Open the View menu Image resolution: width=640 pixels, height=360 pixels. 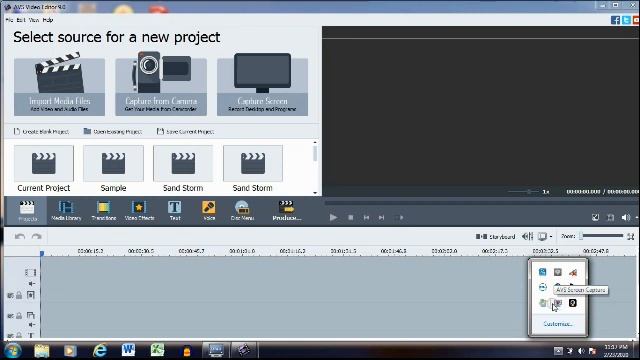pyautogui.click(x=34, y=20)
